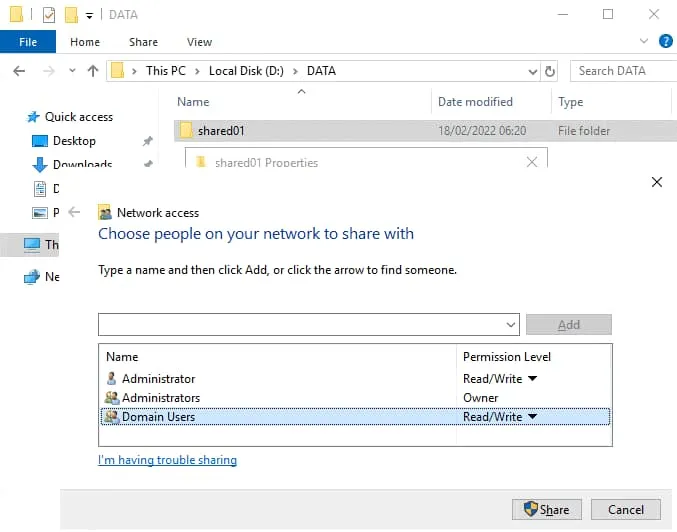
Task: Open the File menu tab
Action: [28, 42]
